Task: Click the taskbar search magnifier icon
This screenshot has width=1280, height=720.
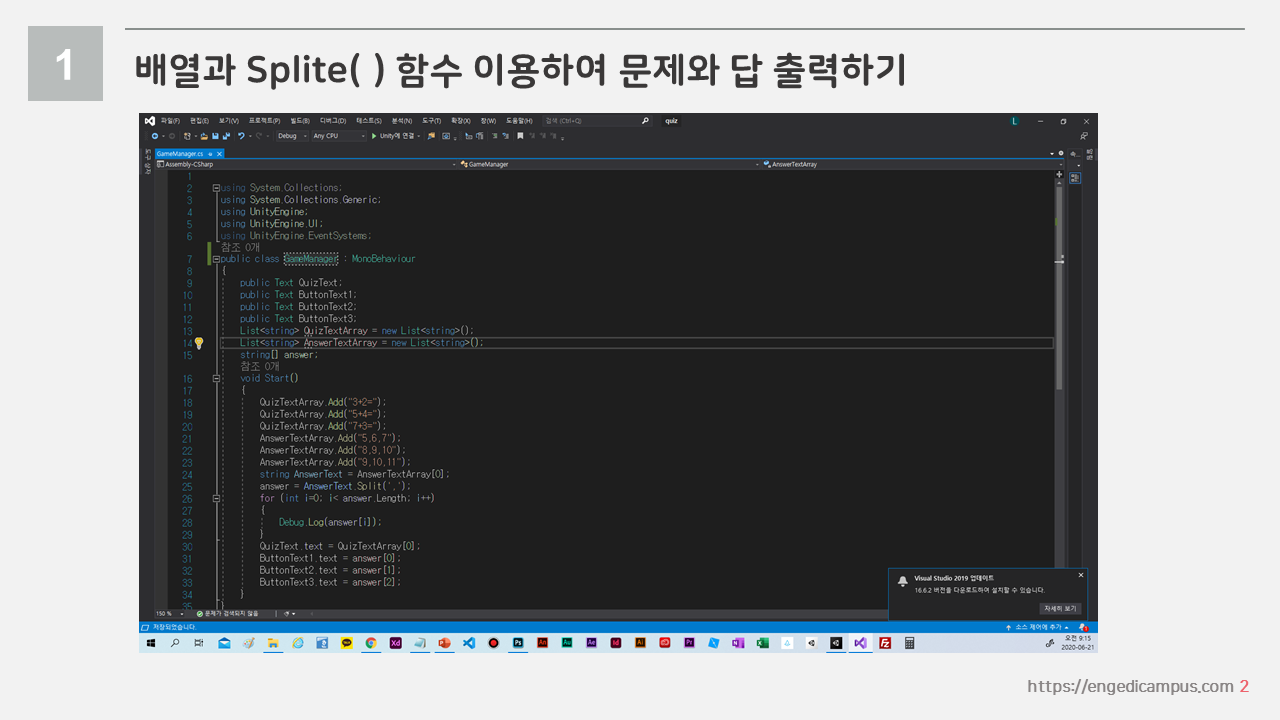Action: [x=175, y=643]
